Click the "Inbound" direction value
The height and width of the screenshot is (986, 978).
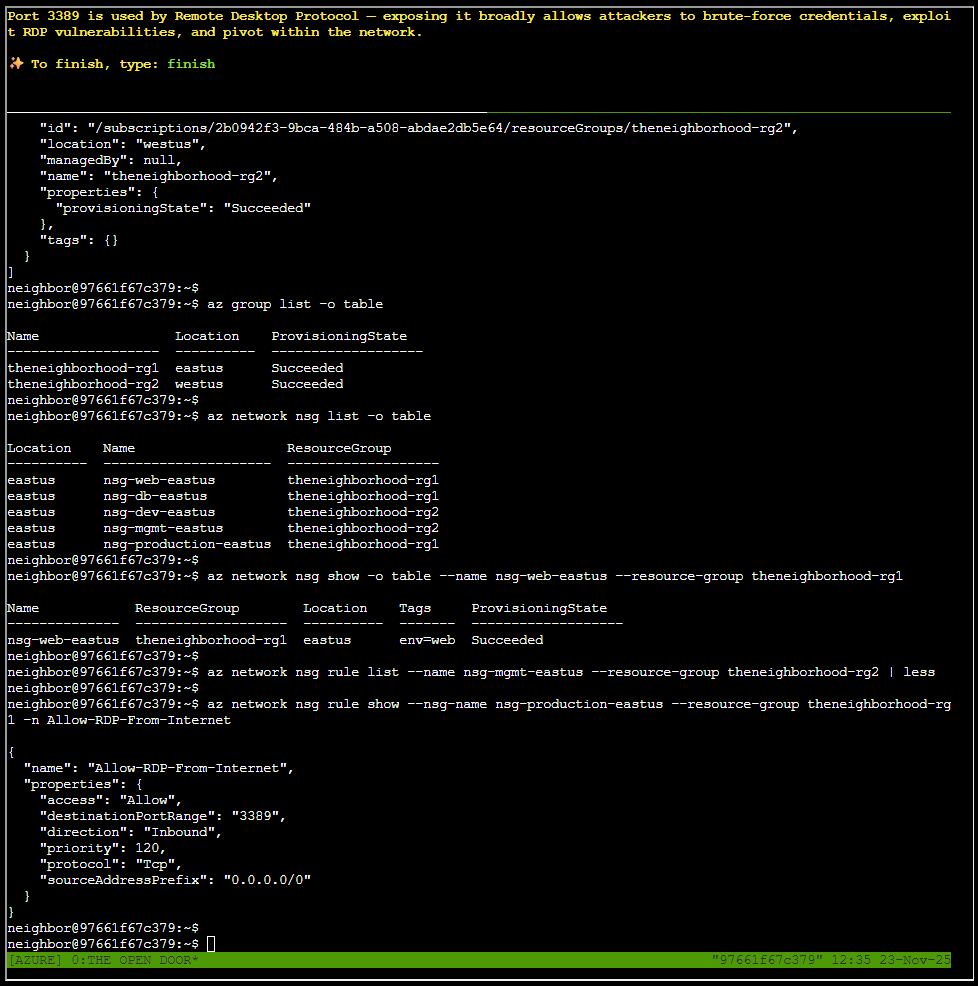tap(183, 832)
